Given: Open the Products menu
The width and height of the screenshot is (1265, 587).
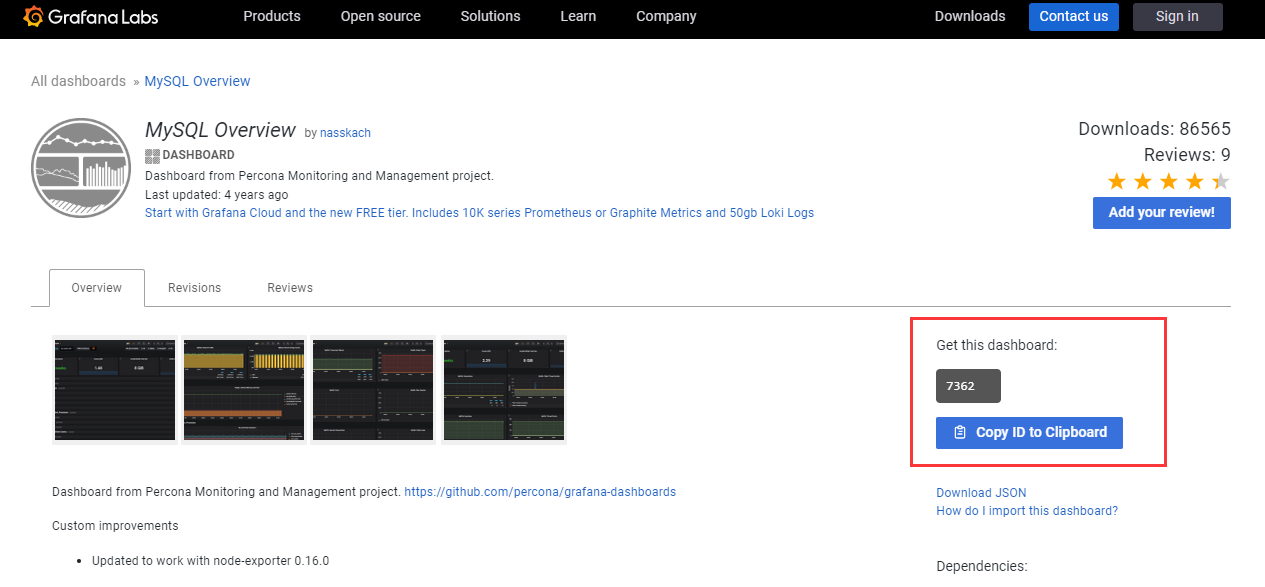Looking at the screenshot, I should (272, 16).
